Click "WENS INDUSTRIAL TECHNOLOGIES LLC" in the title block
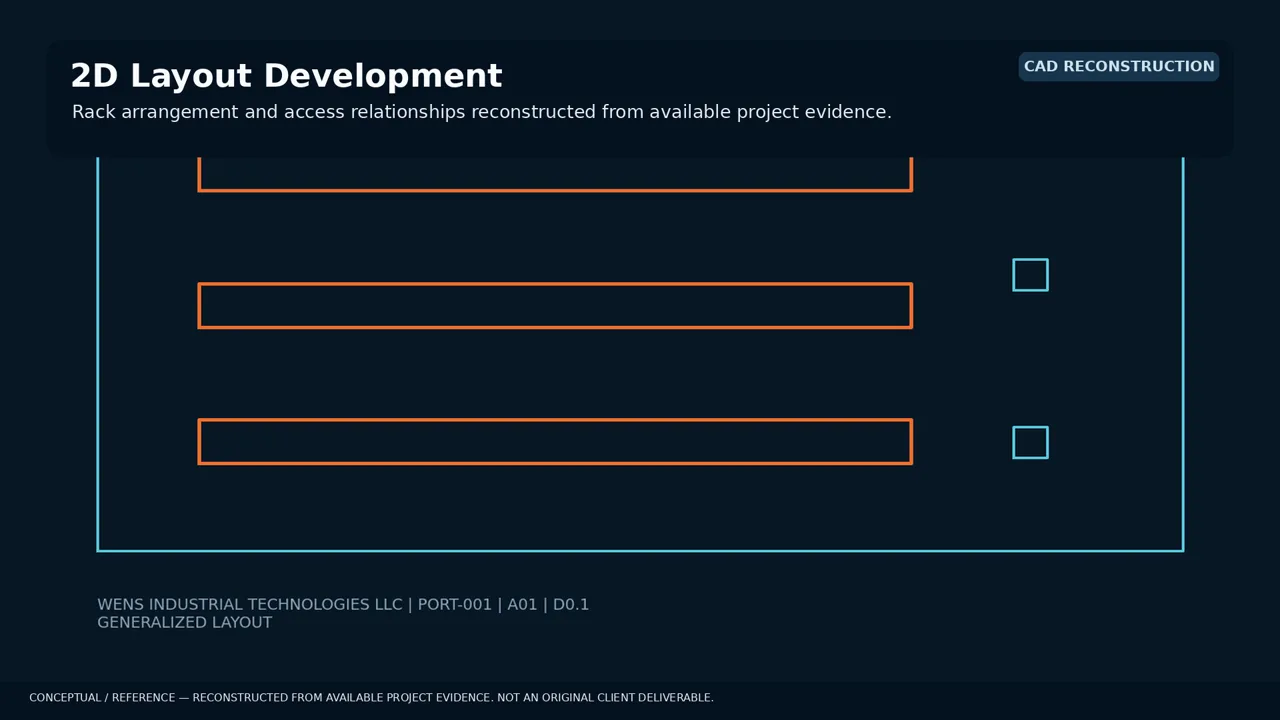 click(x=249, y=604)
